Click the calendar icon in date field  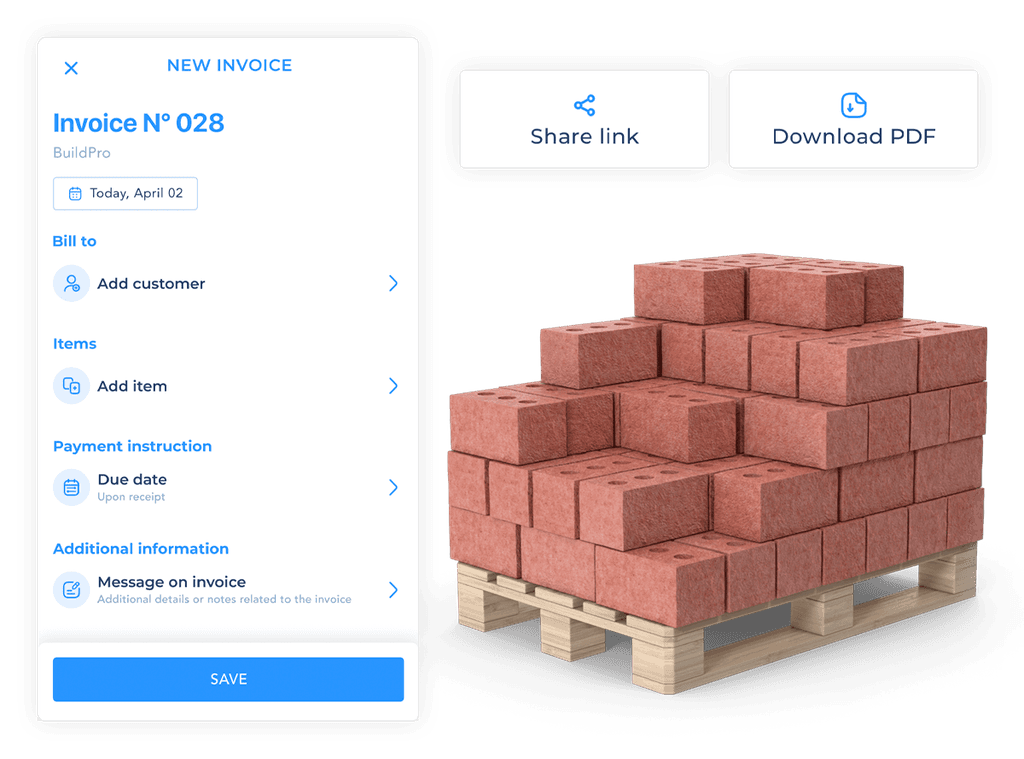(75, 193)
